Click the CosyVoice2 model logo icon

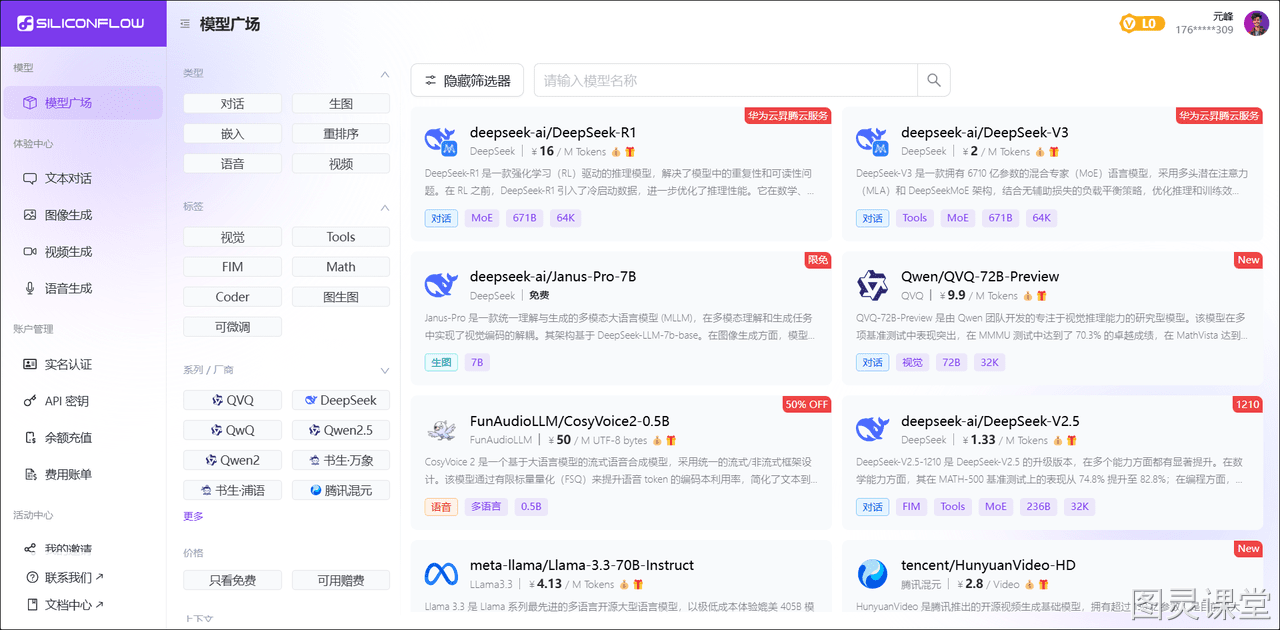point(441,430)
